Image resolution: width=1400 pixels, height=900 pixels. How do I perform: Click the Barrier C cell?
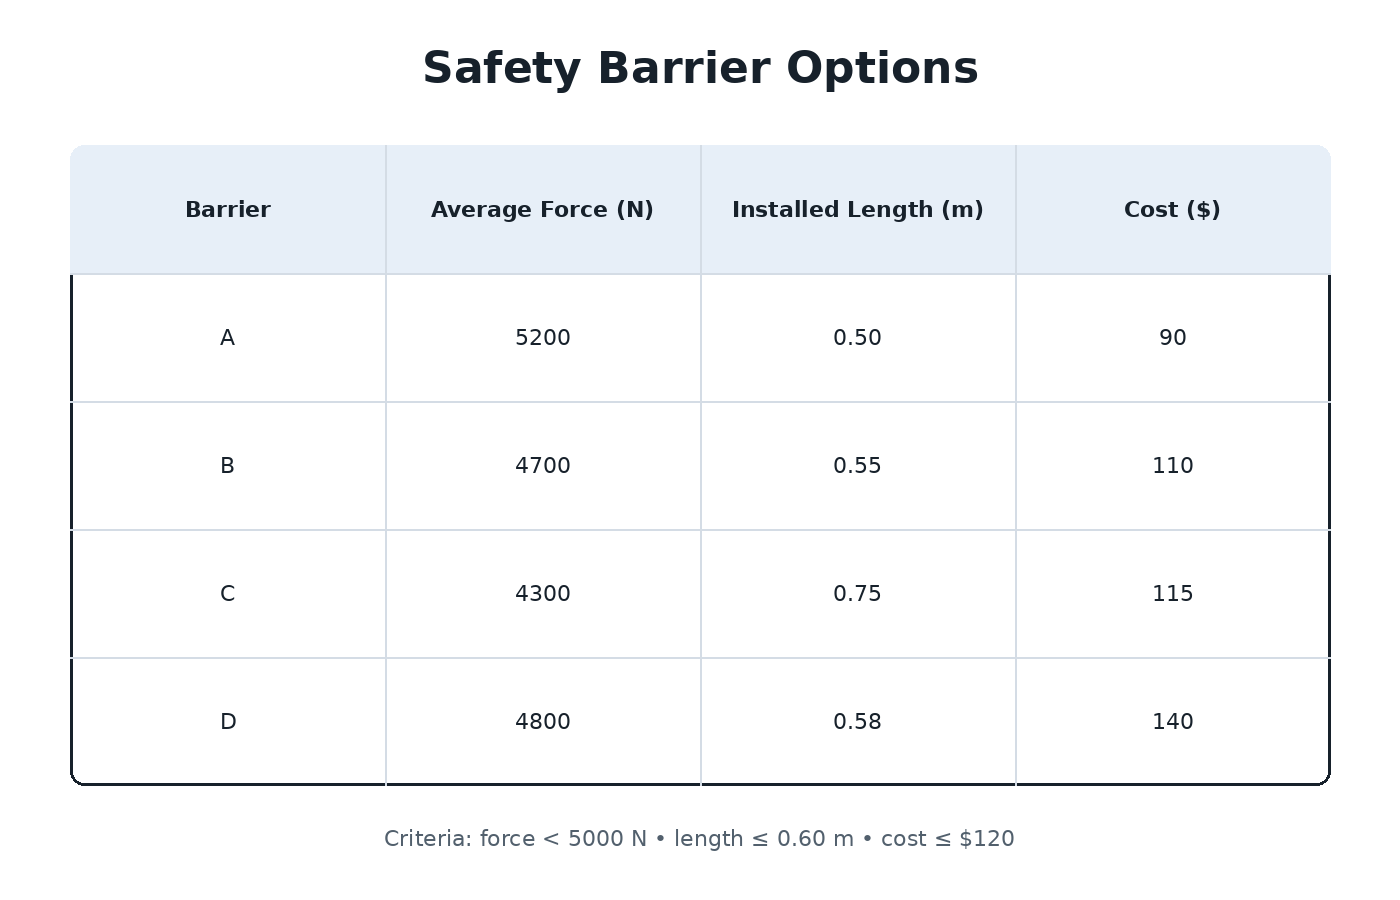(228, 594)
